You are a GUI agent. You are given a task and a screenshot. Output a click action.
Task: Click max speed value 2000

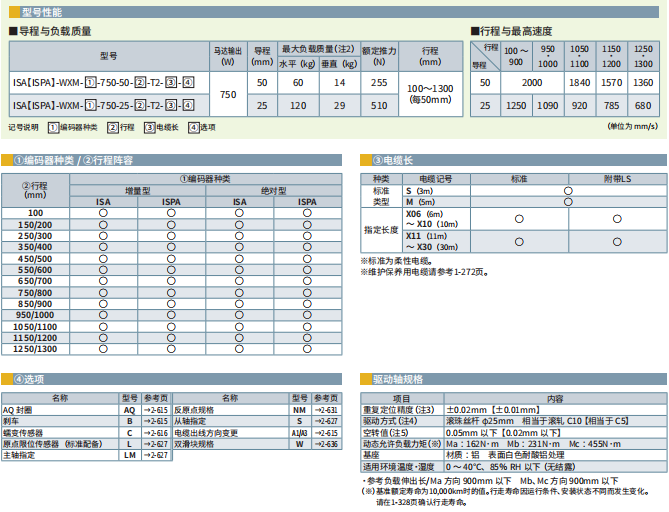(x=532, y=83)
